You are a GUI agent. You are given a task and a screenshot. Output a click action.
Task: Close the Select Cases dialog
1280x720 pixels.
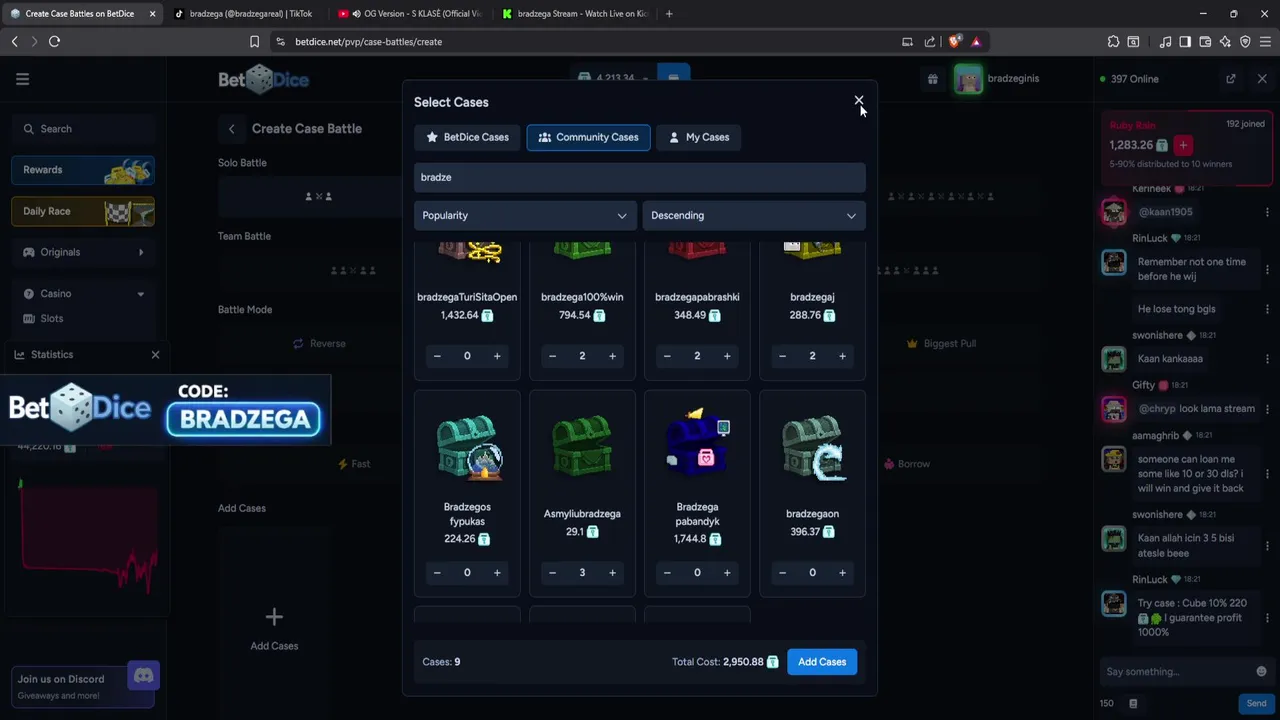coord(858,101)
